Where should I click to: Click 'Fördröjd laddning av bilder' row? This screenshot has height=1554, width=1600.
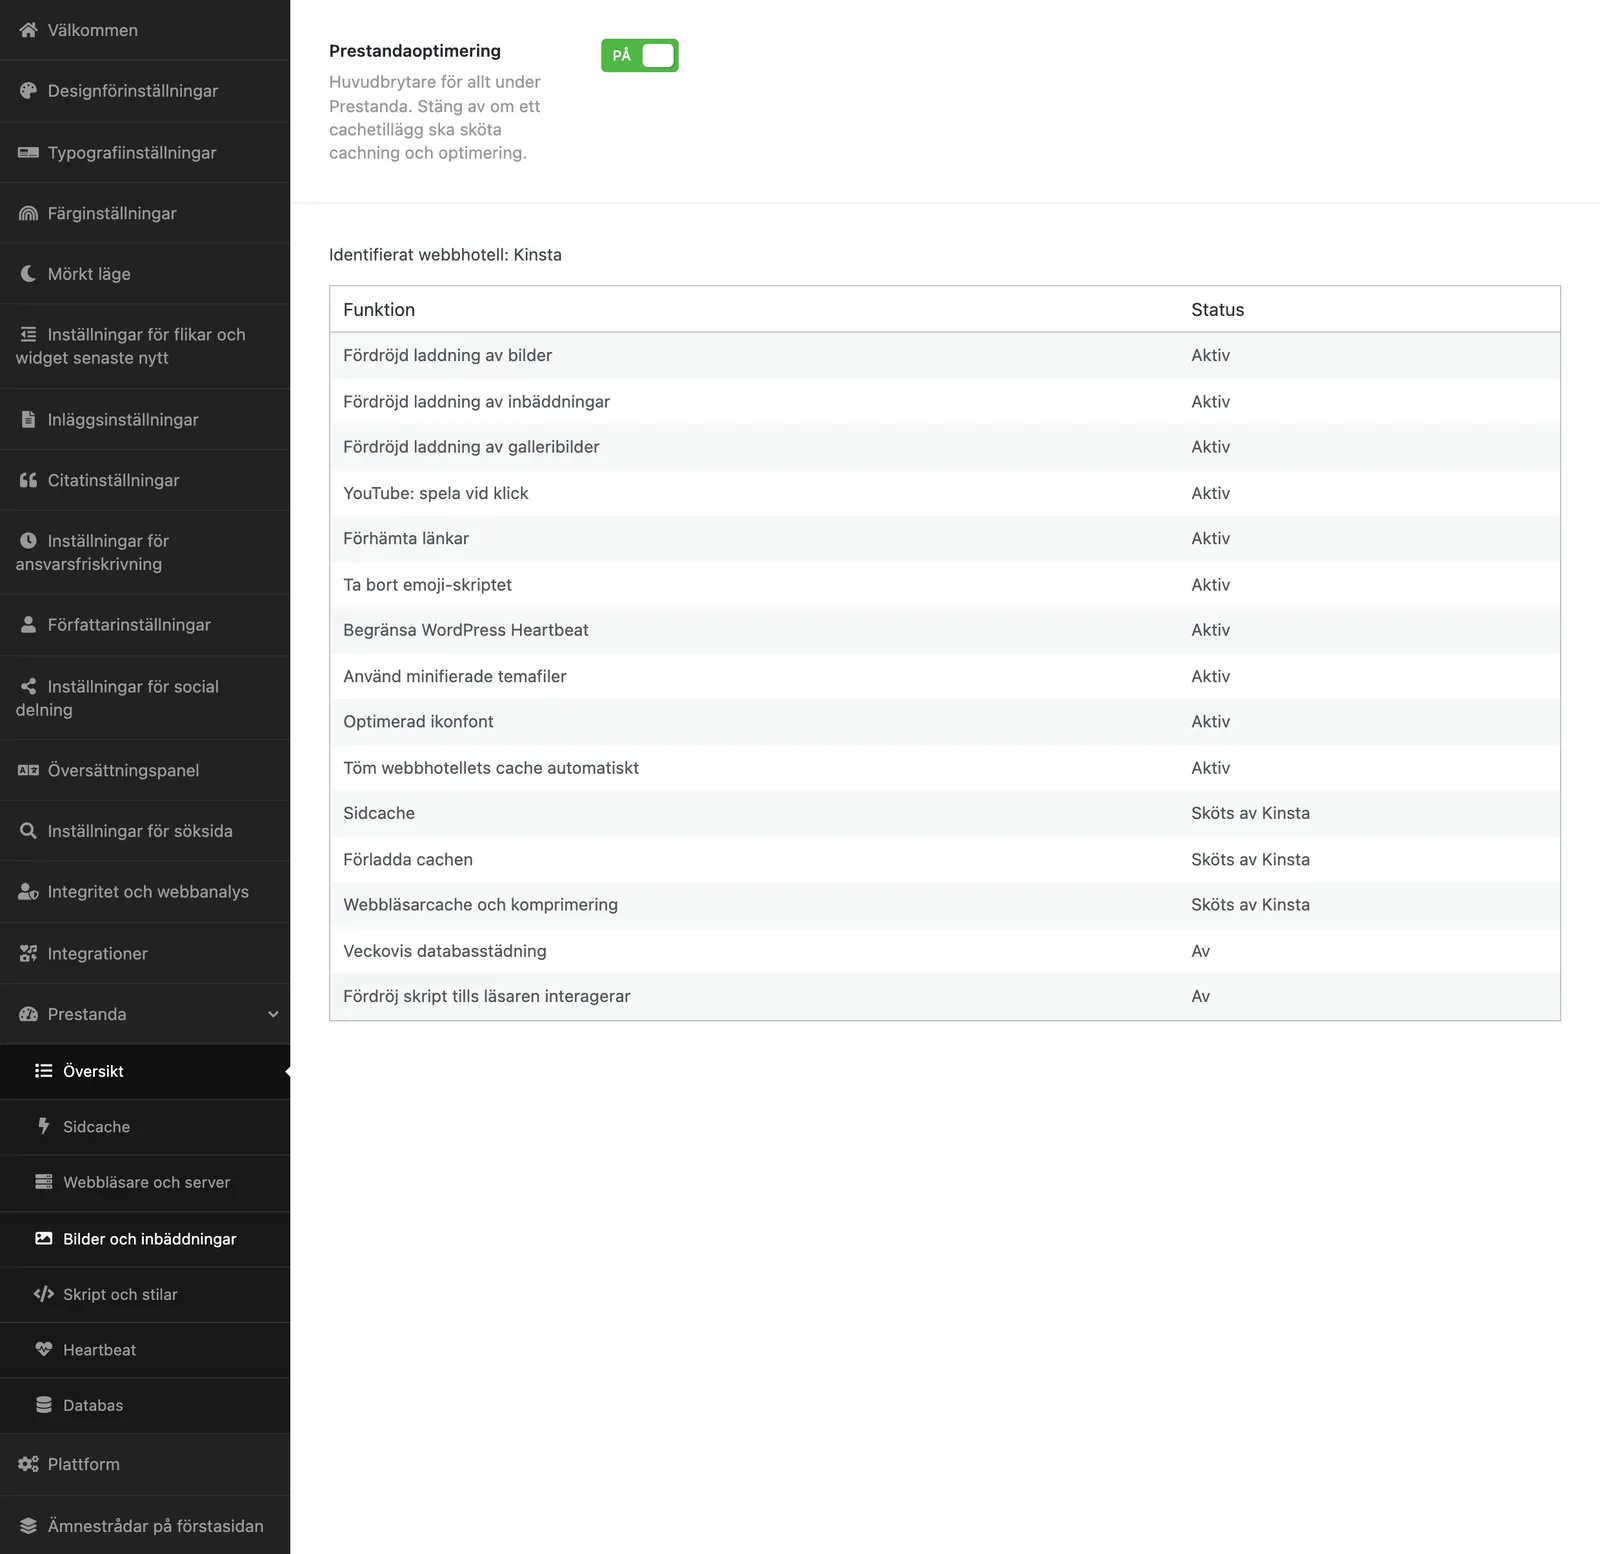point(945,356)
